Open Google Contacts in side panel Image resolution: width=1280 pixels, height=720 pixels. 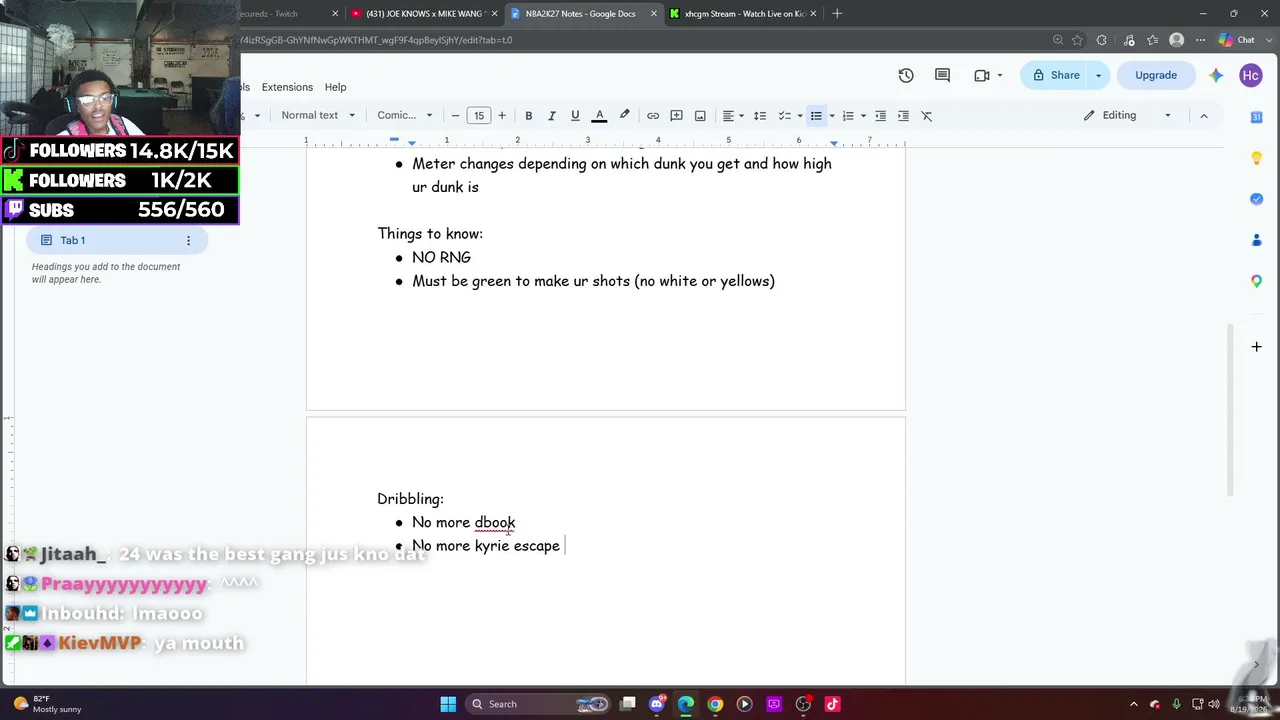pyautogui.click(x=1257, y=240)
